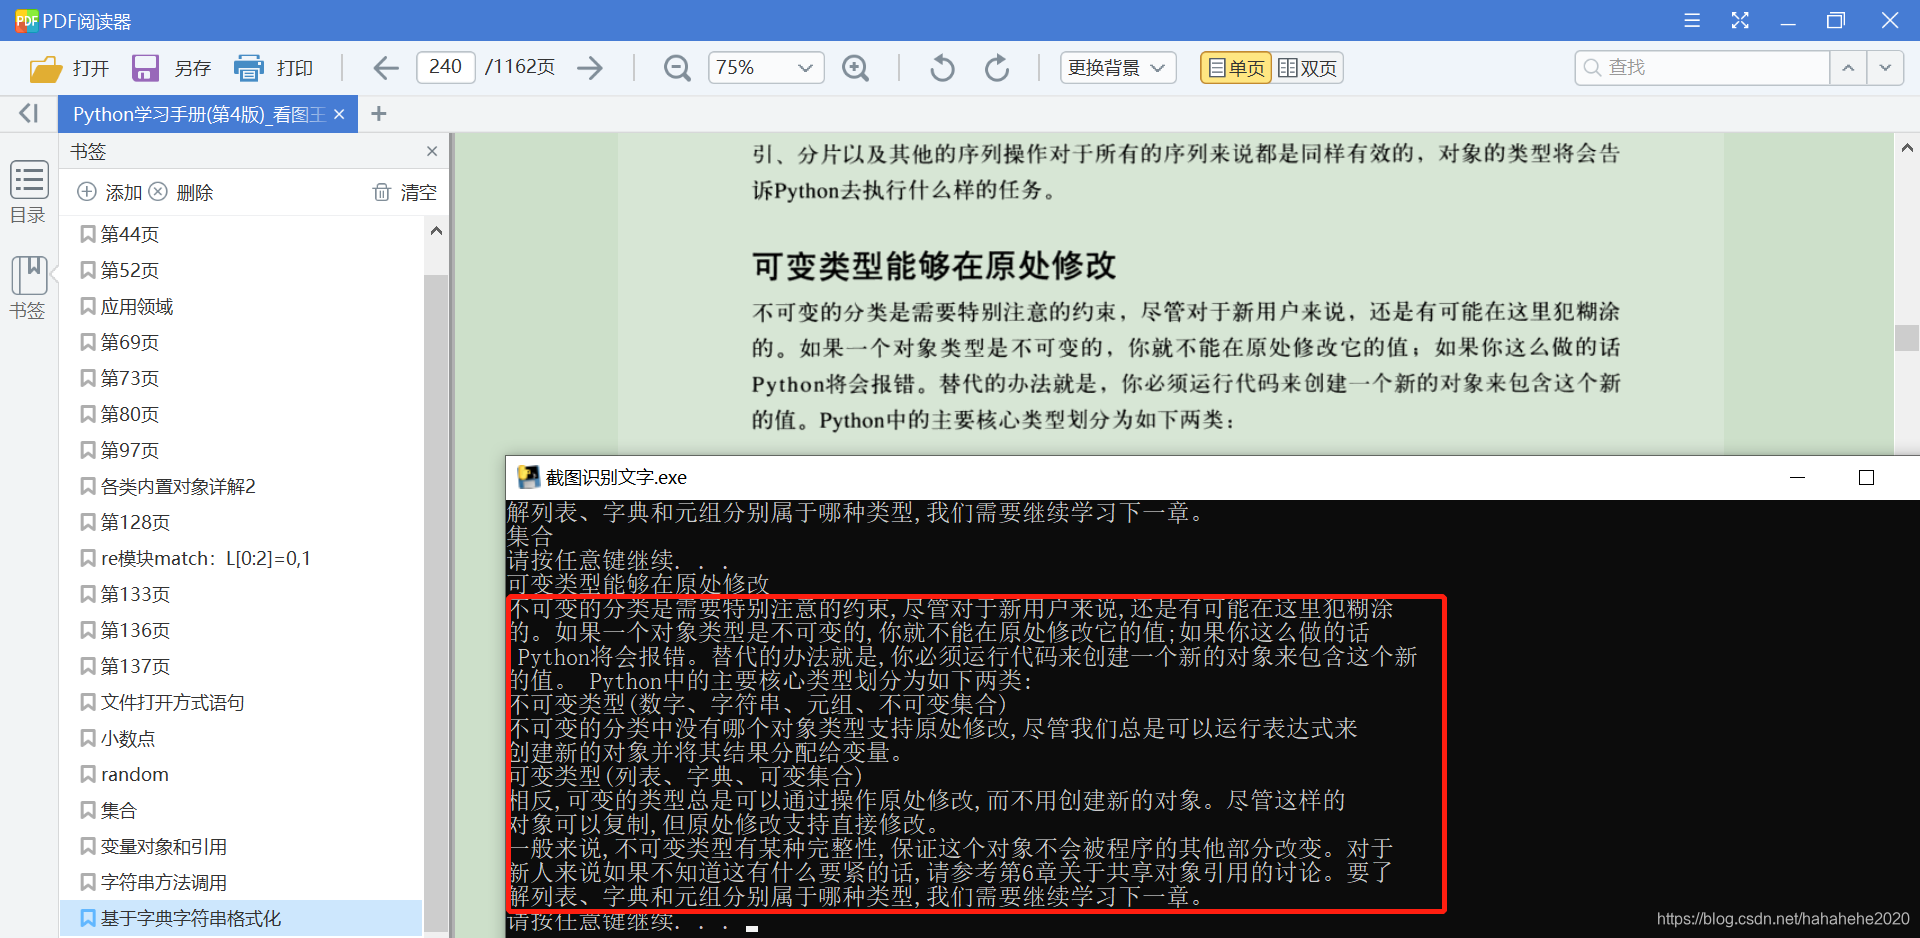Open the 更换背景 dropdown
This screenshot has height=938, width=1920.
[x=1117, y=67]
